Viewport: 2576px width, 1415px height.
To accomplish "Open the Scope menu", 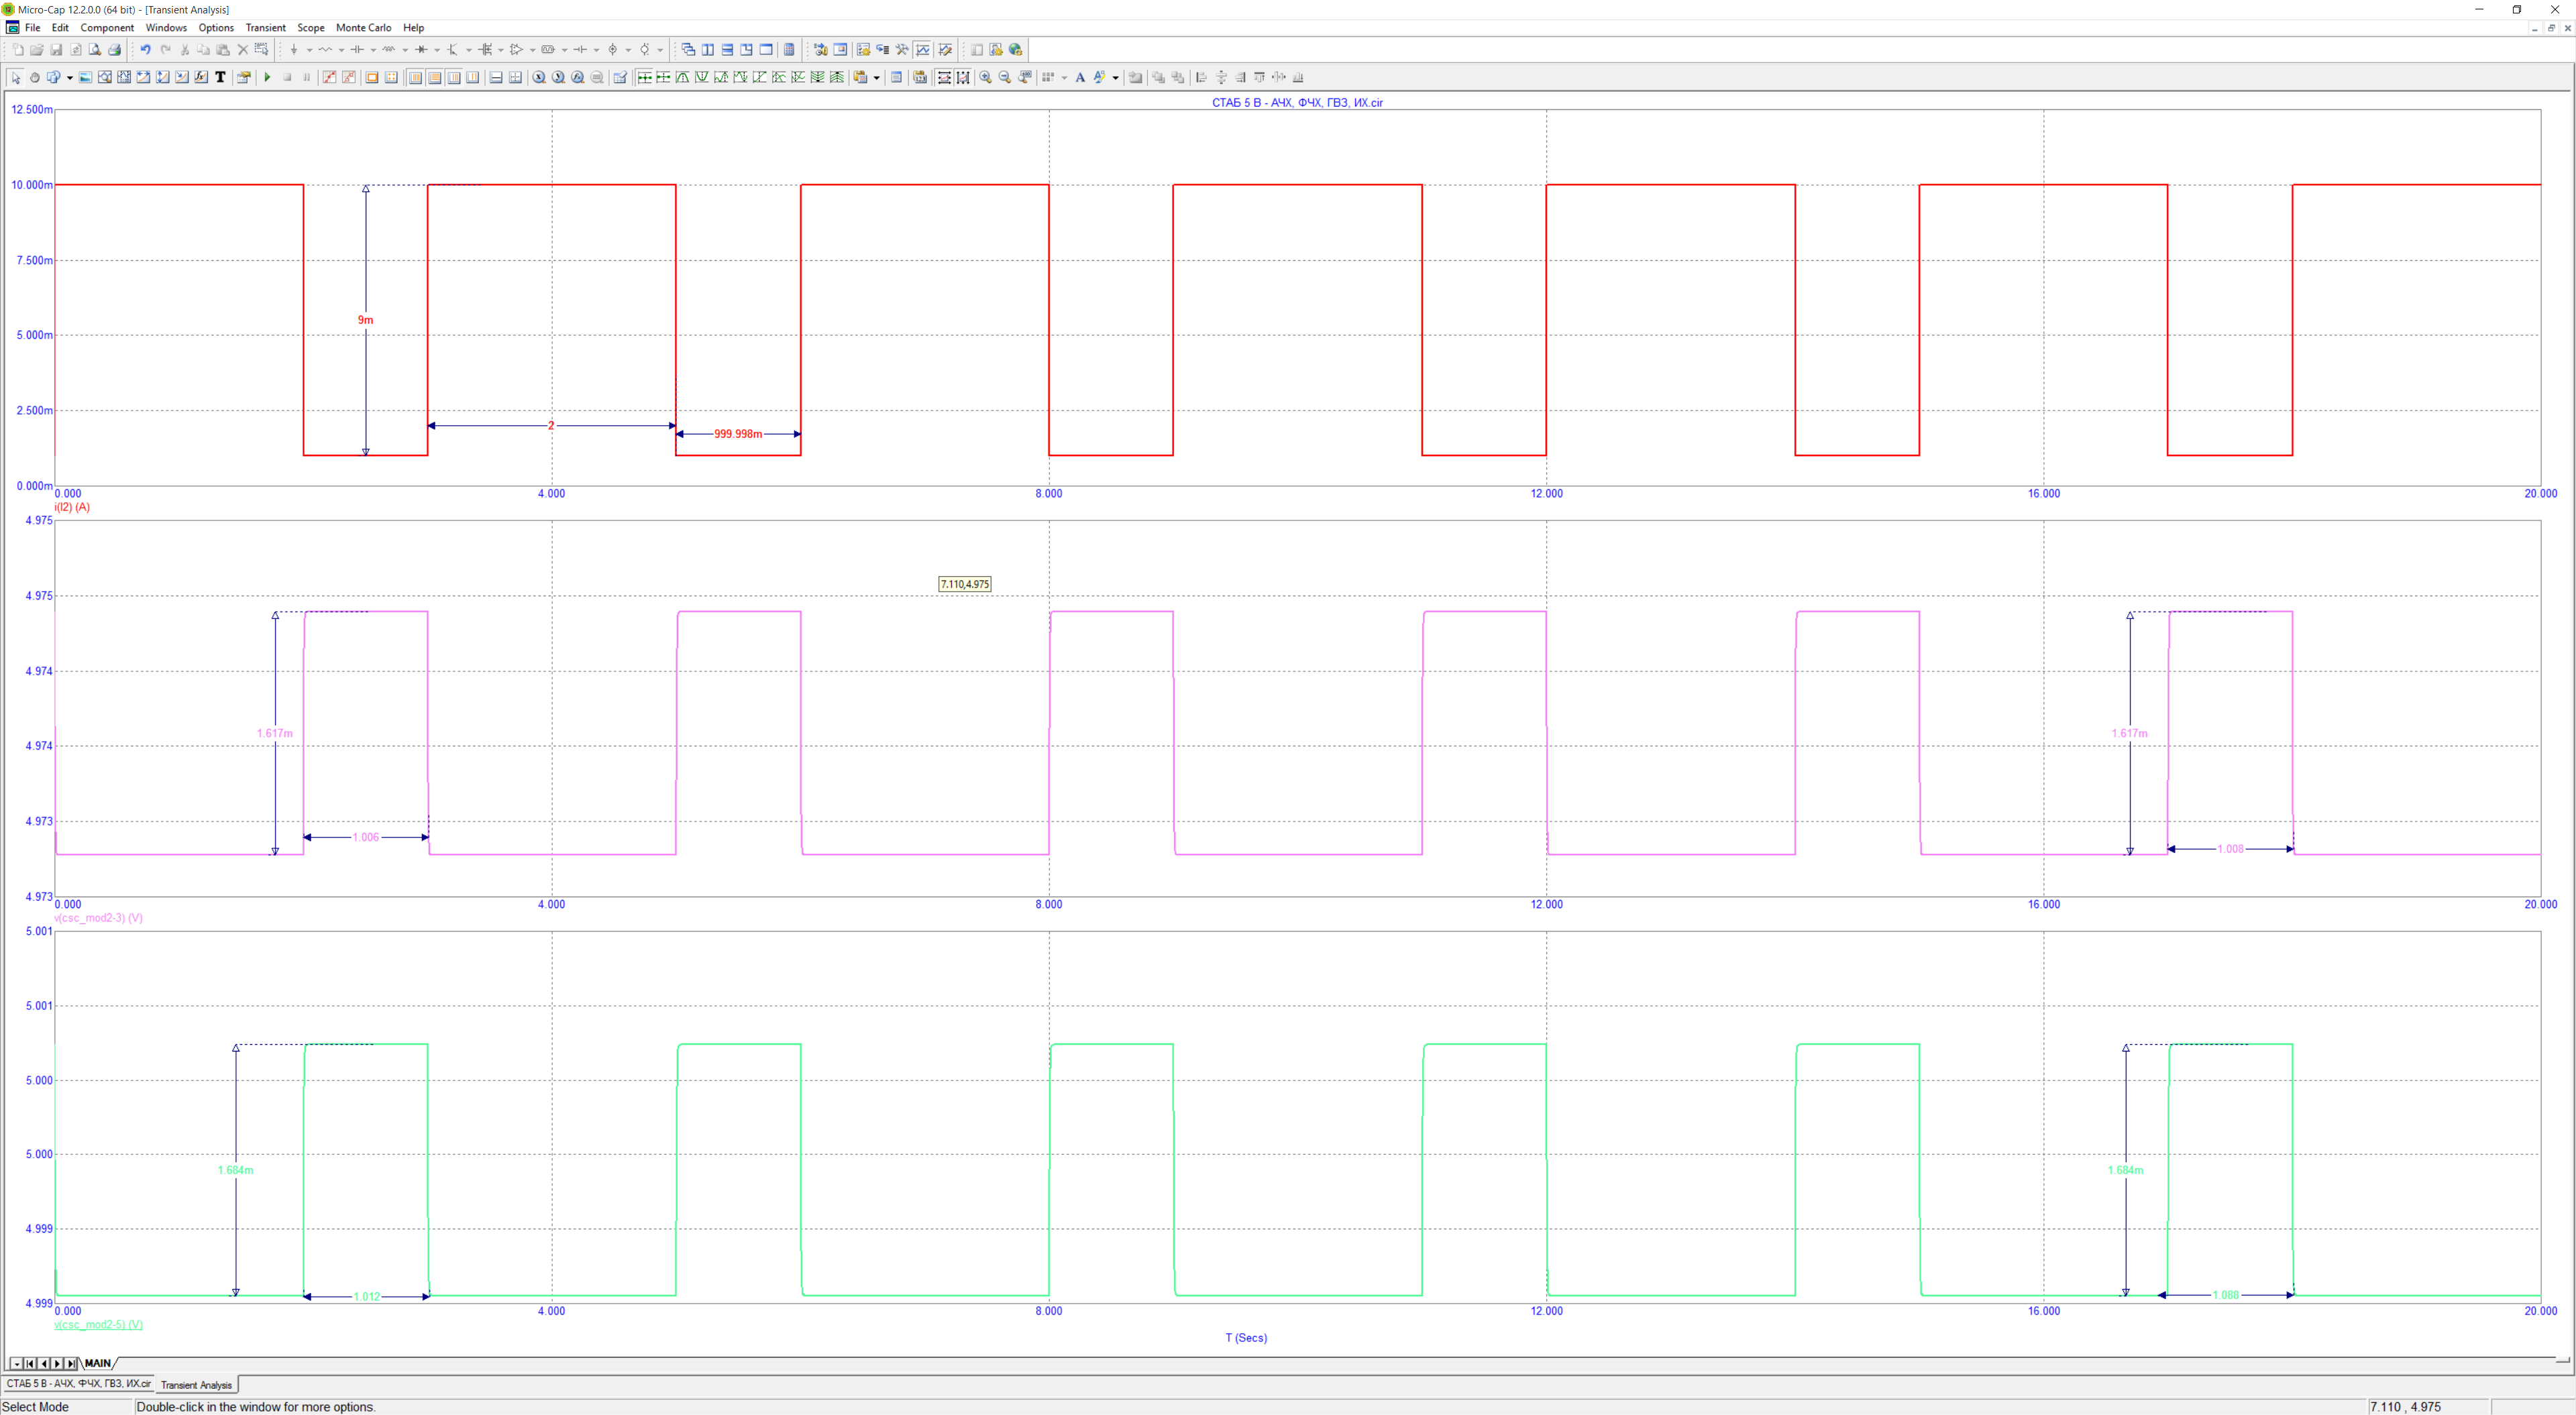I will 310,27.
